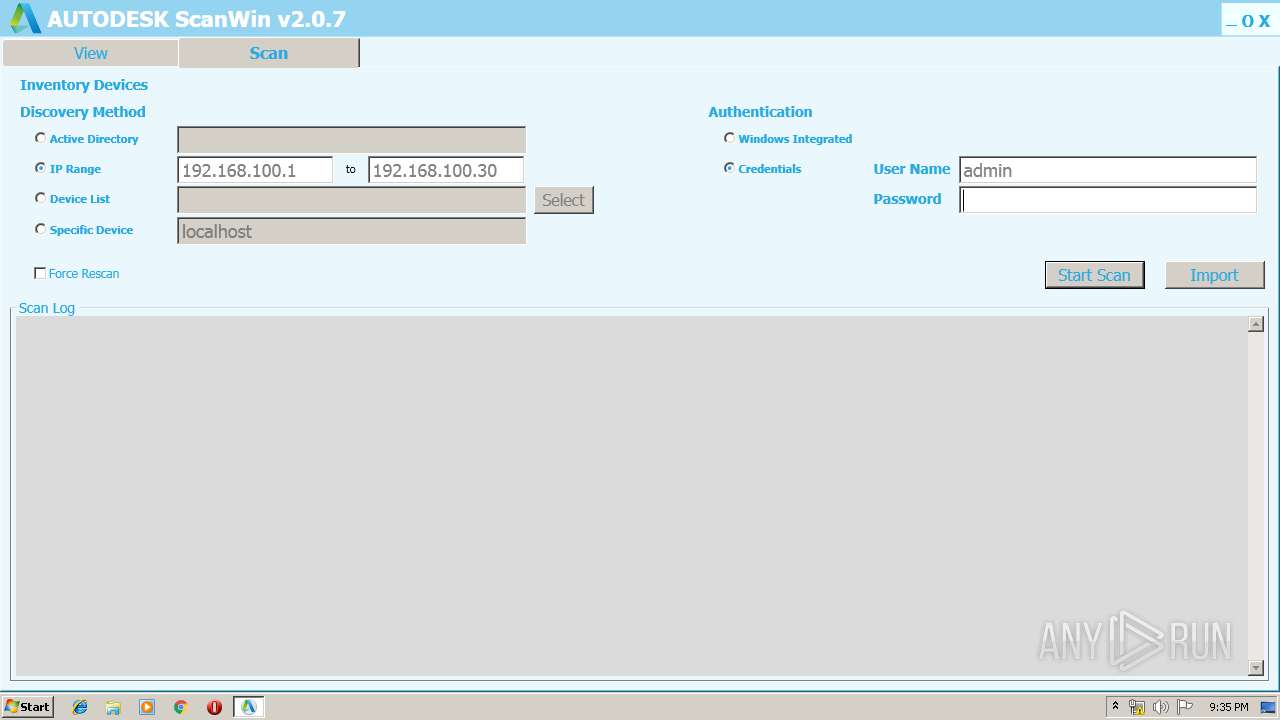
Task: Select the ScanWin taskbar item
Action: 249,707
